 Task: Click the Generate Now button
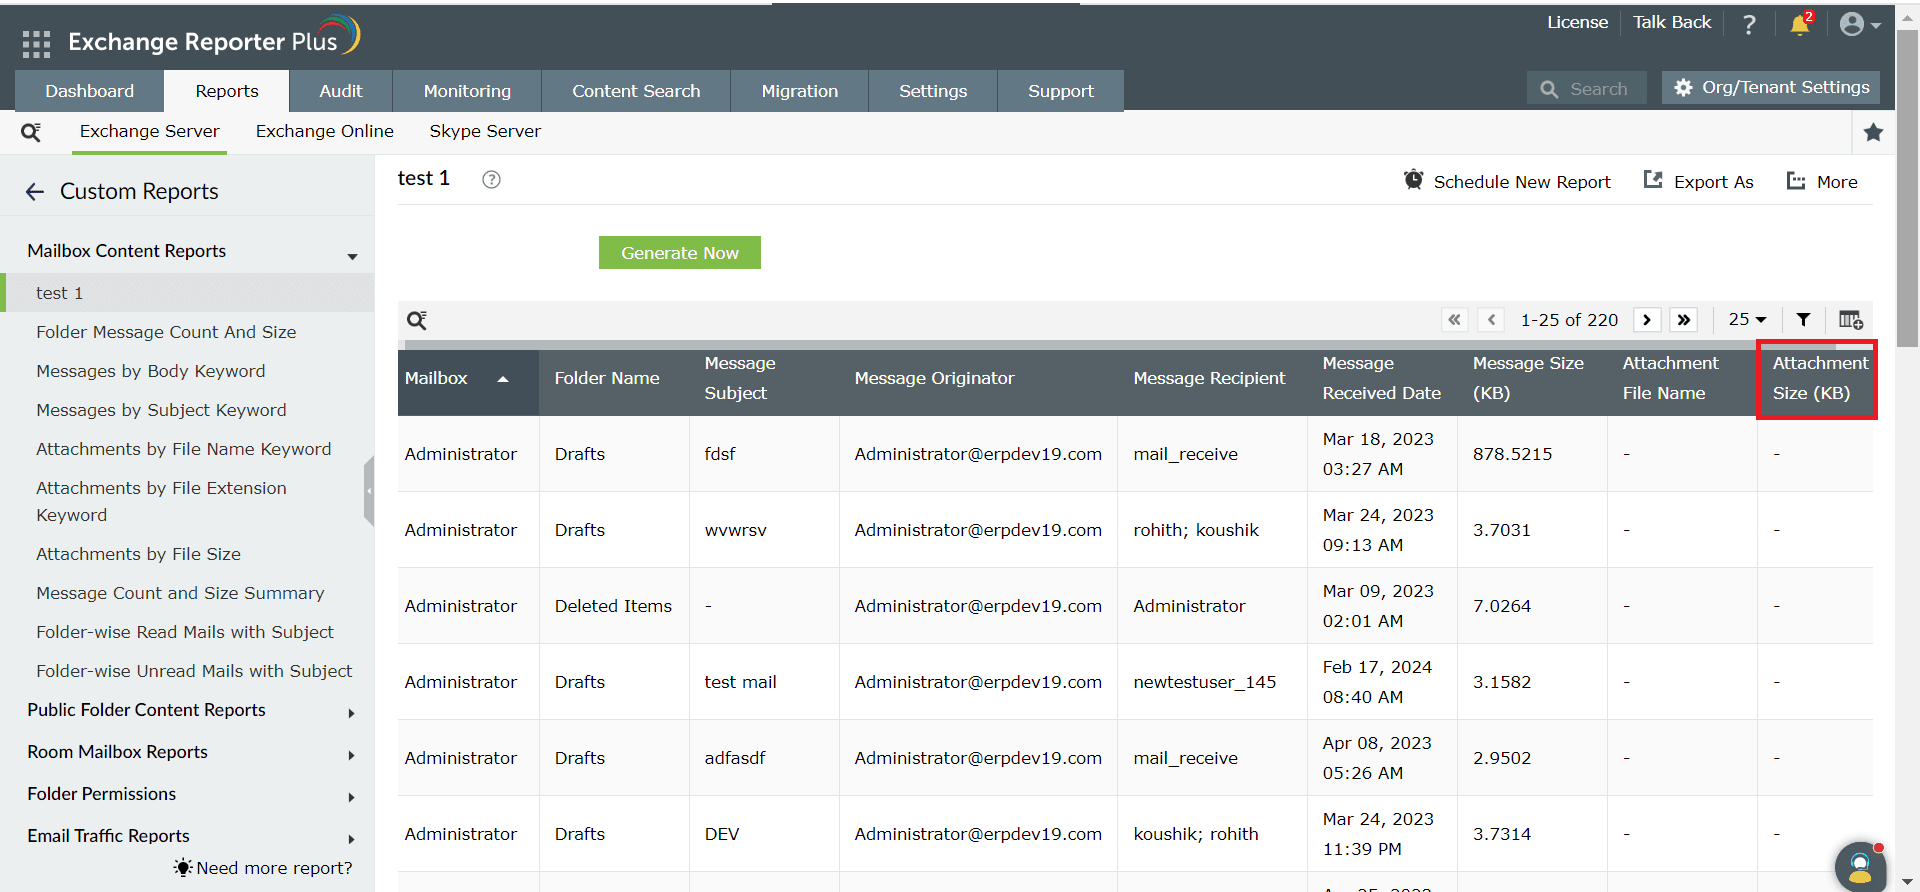680,253
